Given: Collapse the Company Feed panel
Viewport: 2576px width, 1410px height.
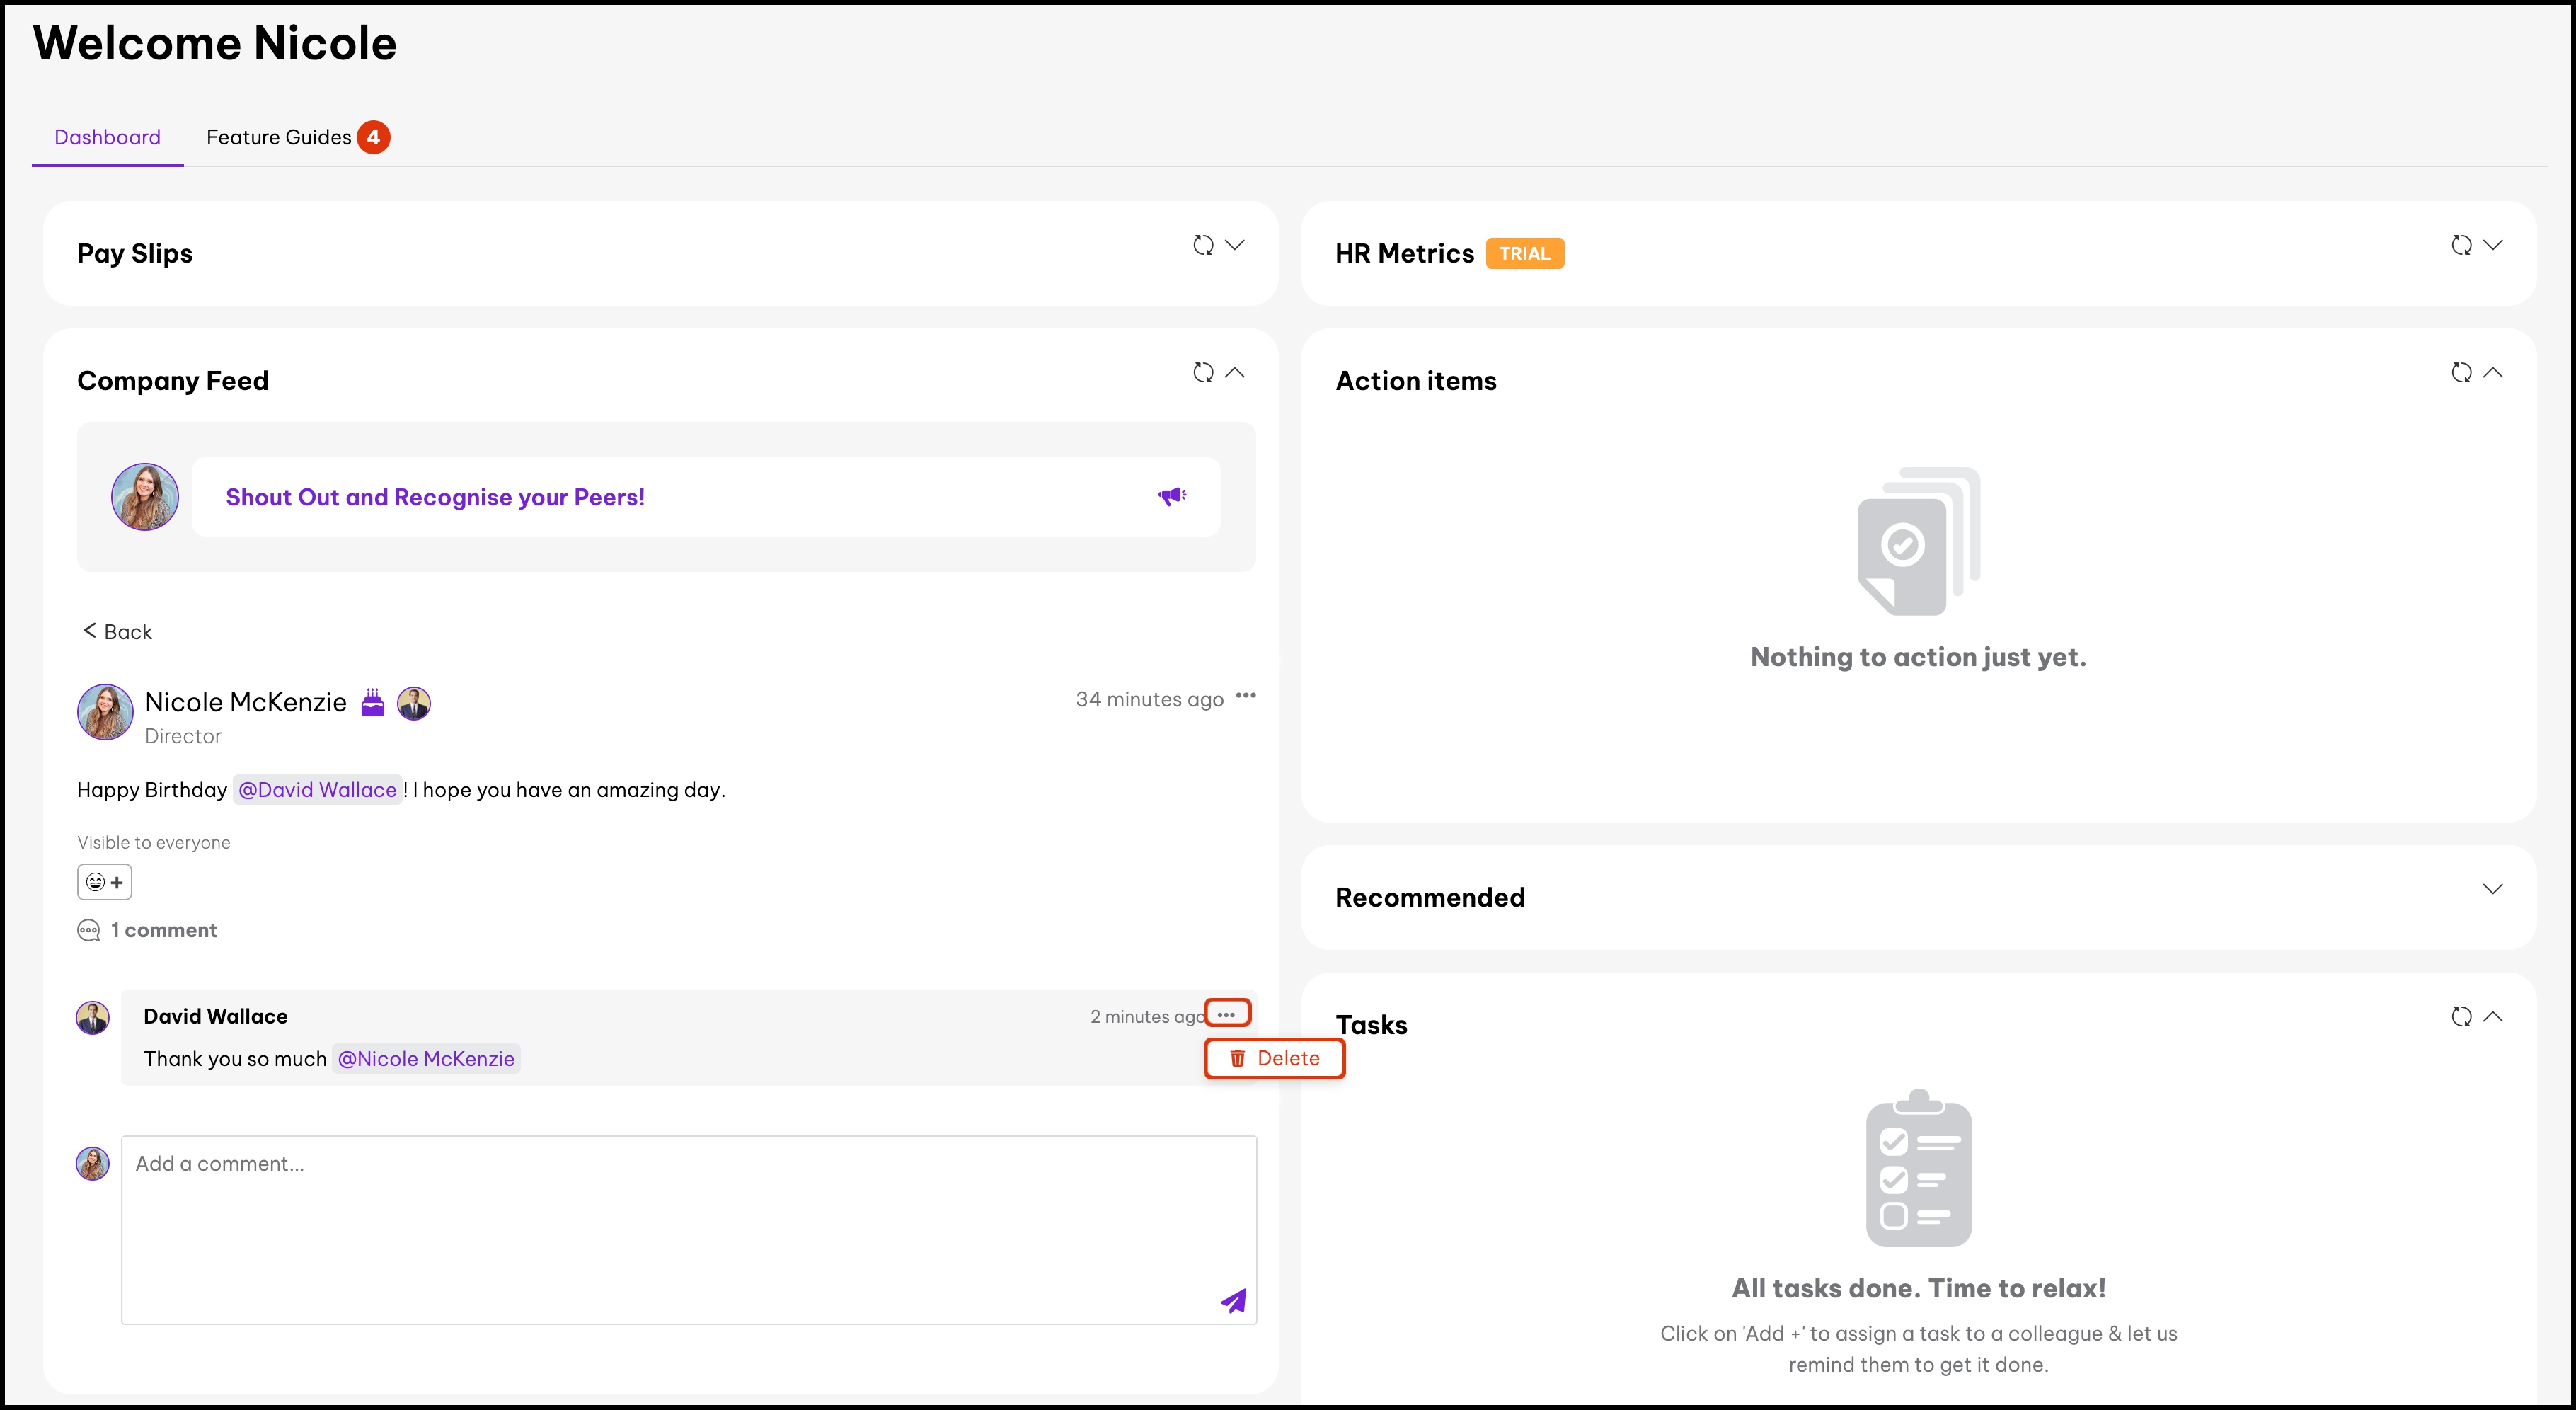Looking at the screenshot, I should (1235, 373).
